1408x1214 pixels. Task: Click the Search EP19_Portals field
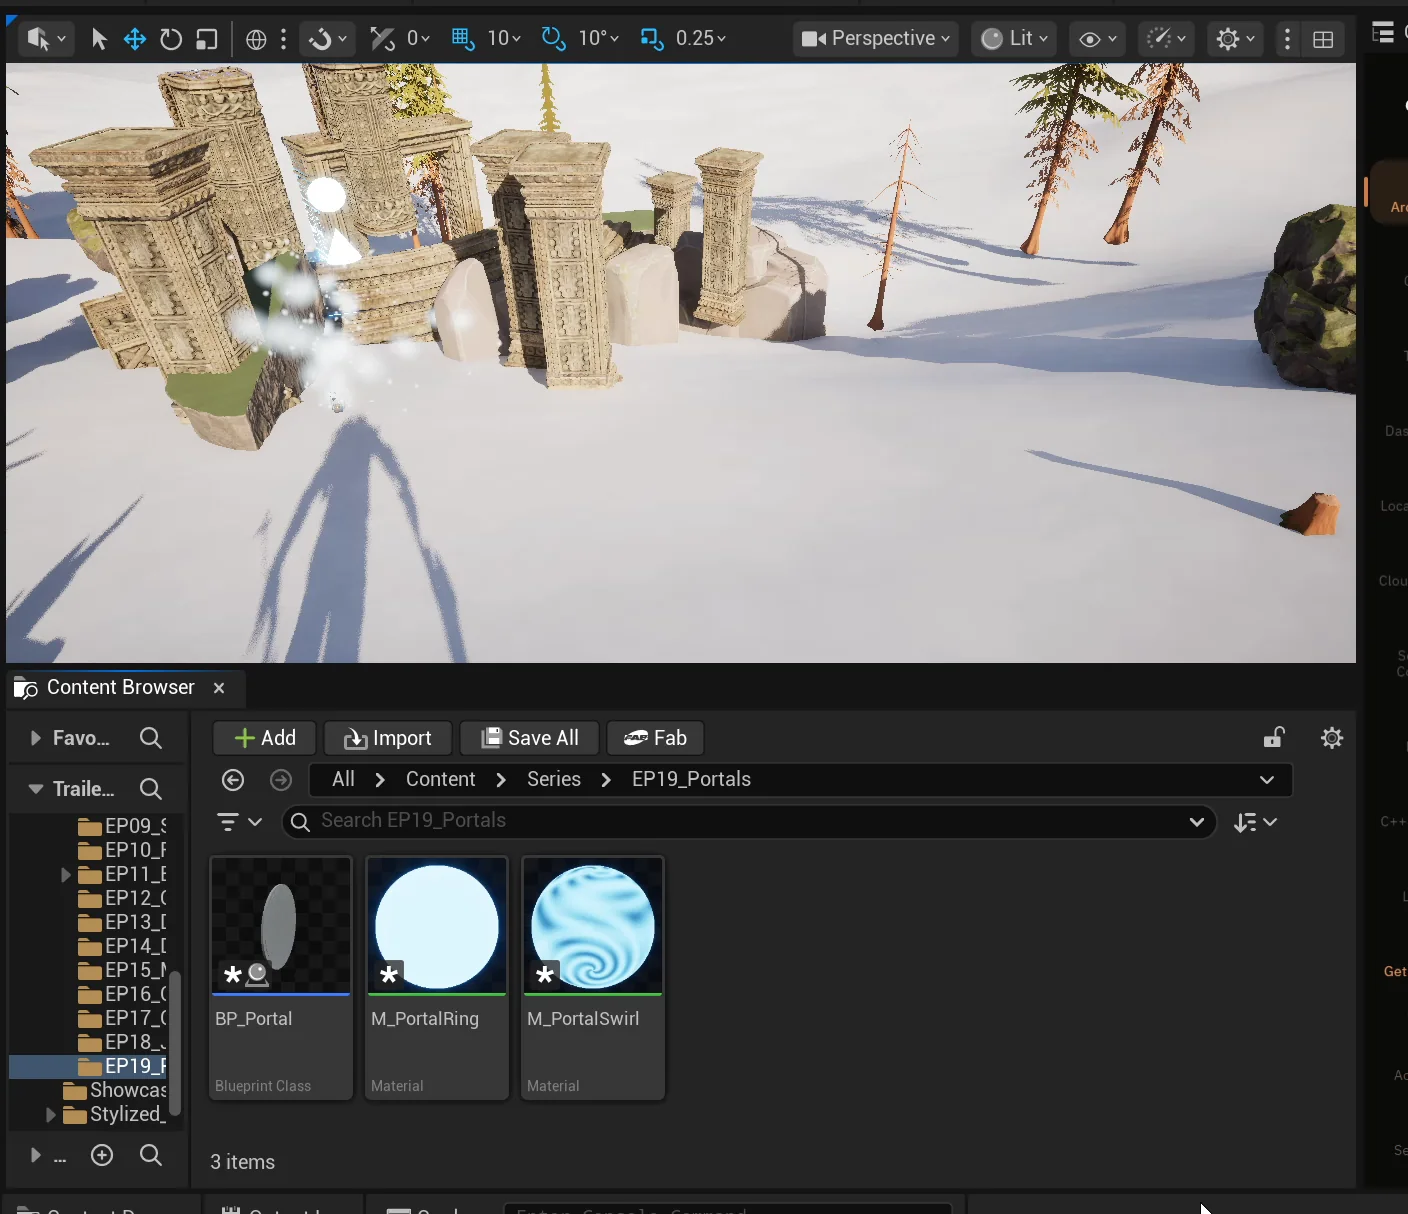749,821
